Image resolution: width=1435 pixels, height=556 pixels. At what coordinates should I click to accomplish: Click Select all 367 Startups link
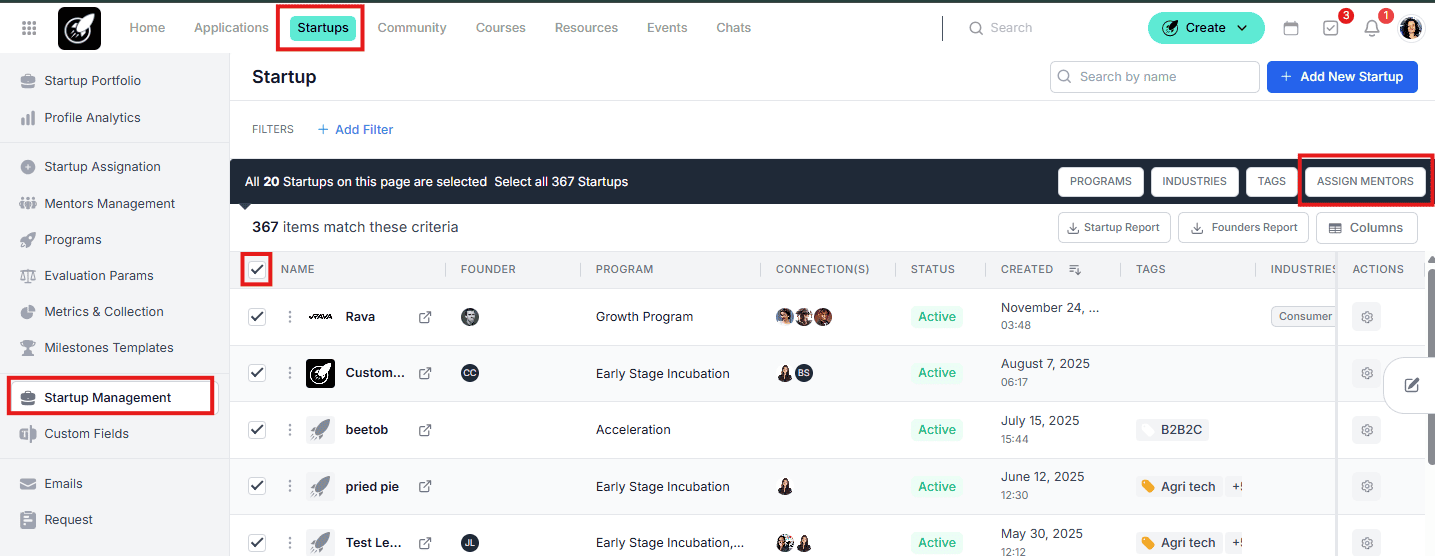tap(561, 182)
